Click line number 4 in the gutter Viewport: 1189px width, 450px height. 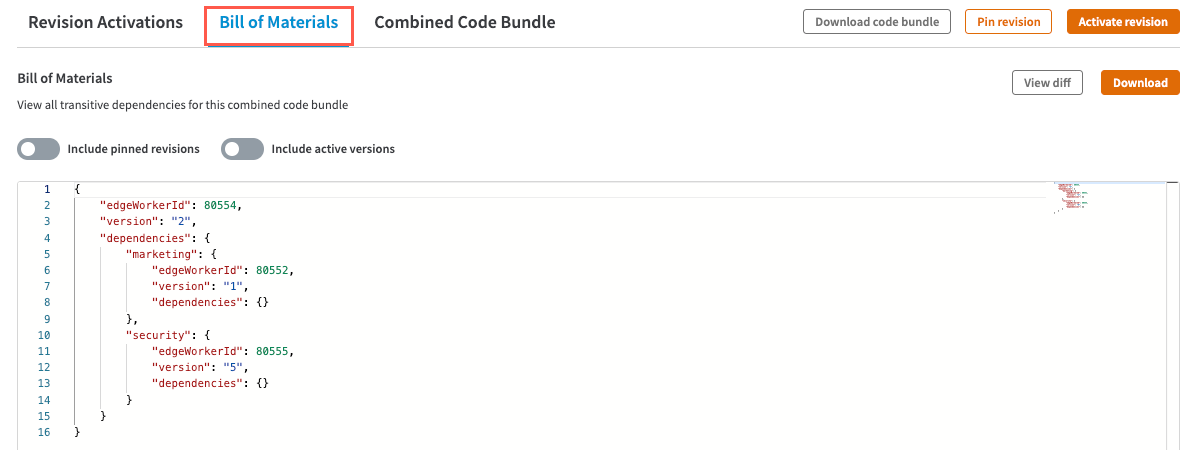point(46,238)
